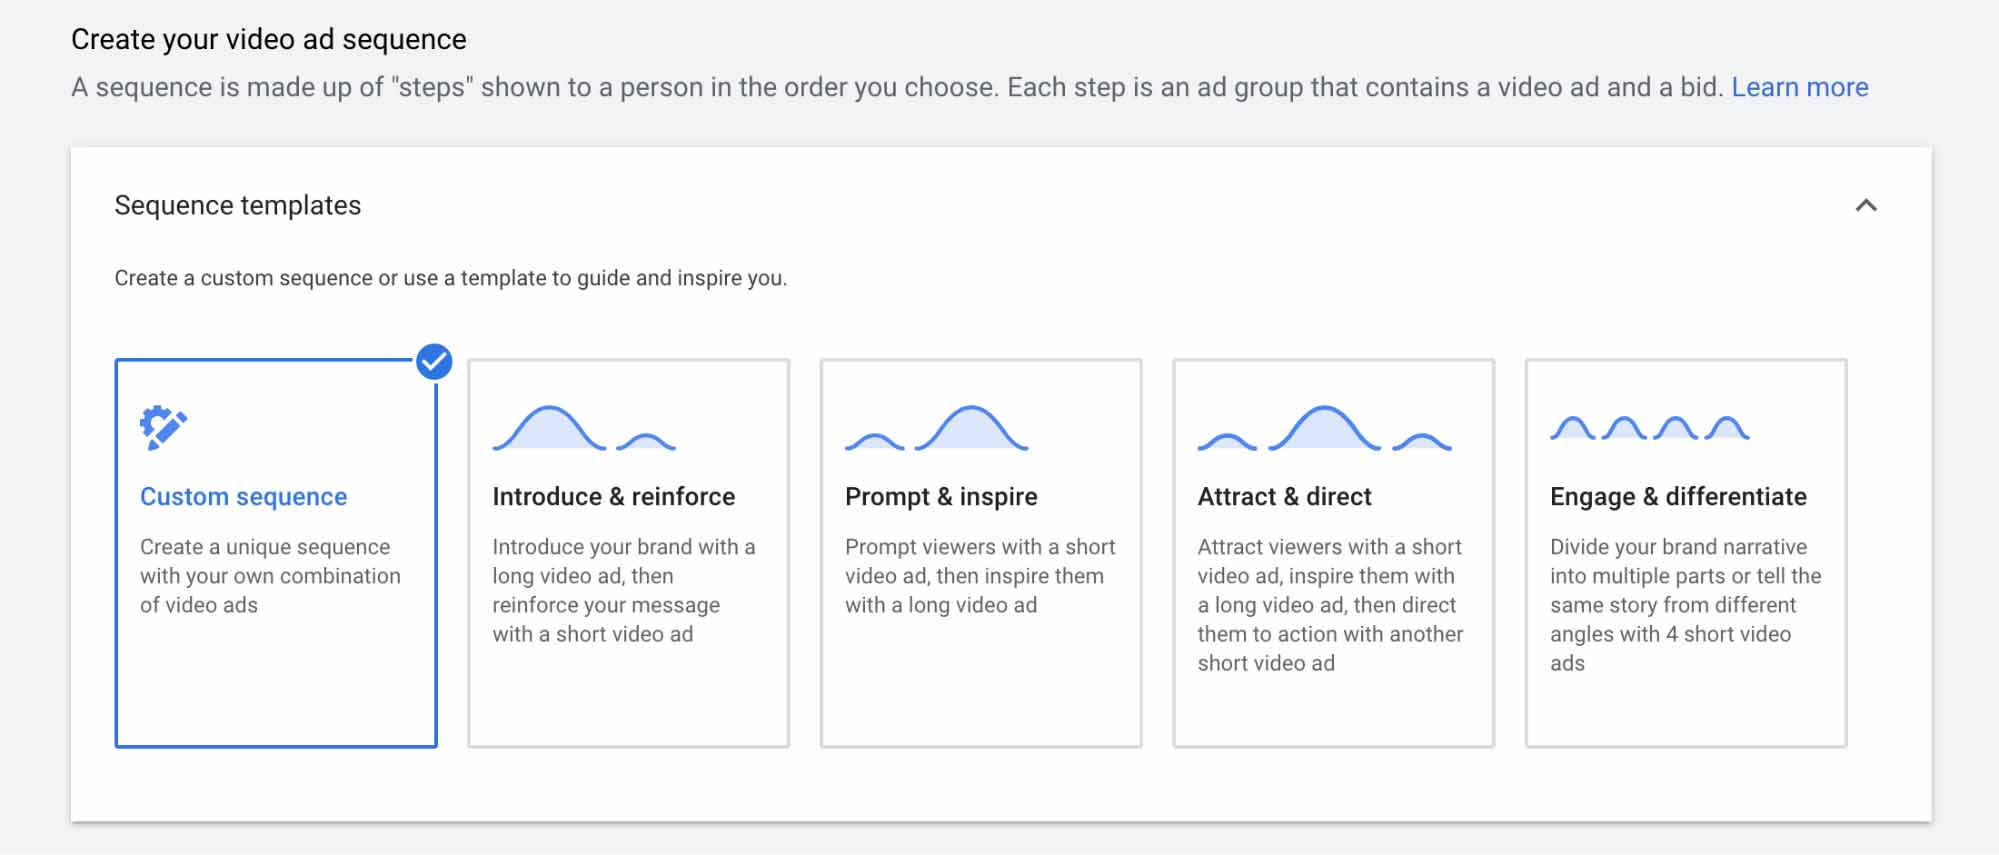The image size is (1999, 855).
Task: Click description 'Introduce your brand with a long video ad'
Action: (x=623, y=590)
